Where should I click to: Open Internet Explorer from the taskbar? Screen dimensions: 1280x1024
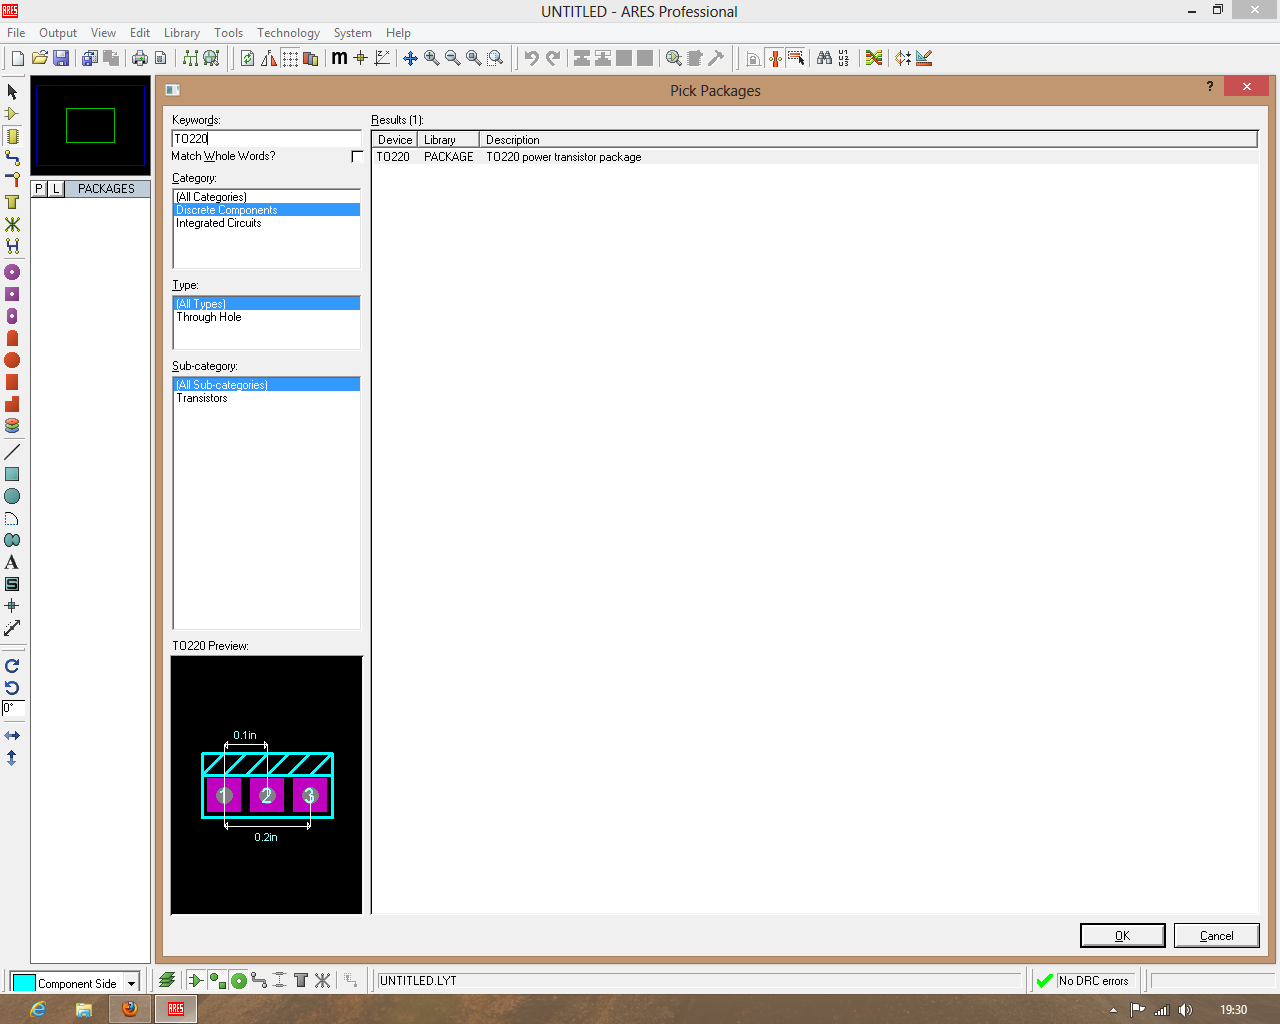[38, 1009]
